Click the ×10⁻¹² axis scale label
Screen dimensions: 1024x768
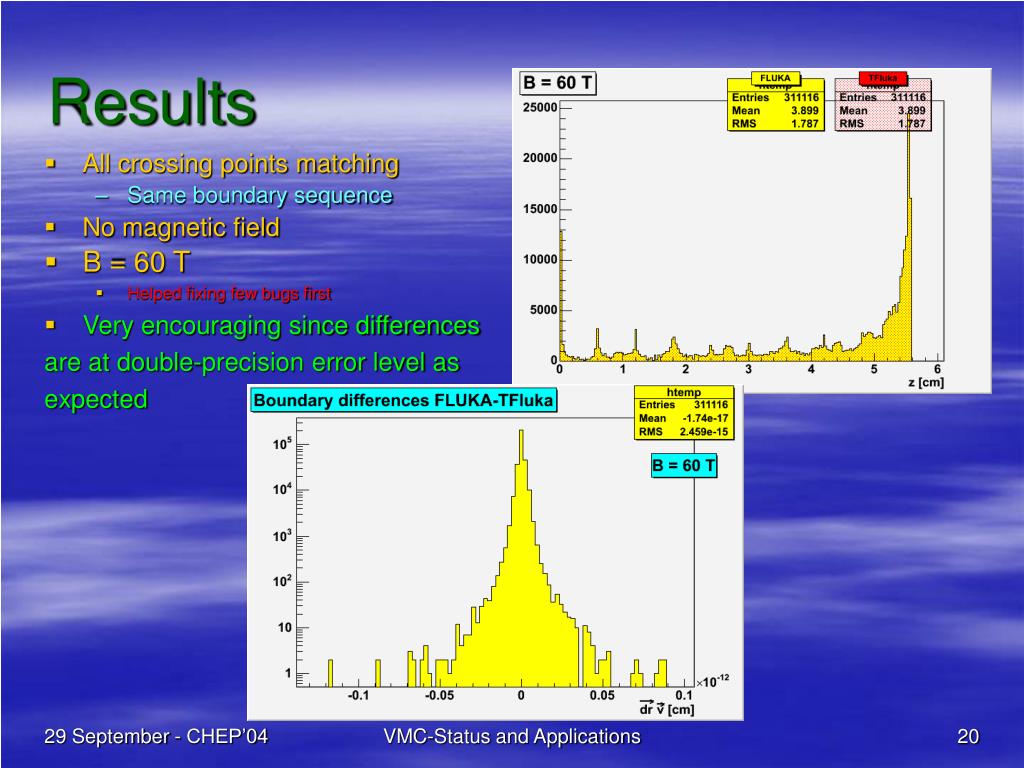(x=712, y=681)
